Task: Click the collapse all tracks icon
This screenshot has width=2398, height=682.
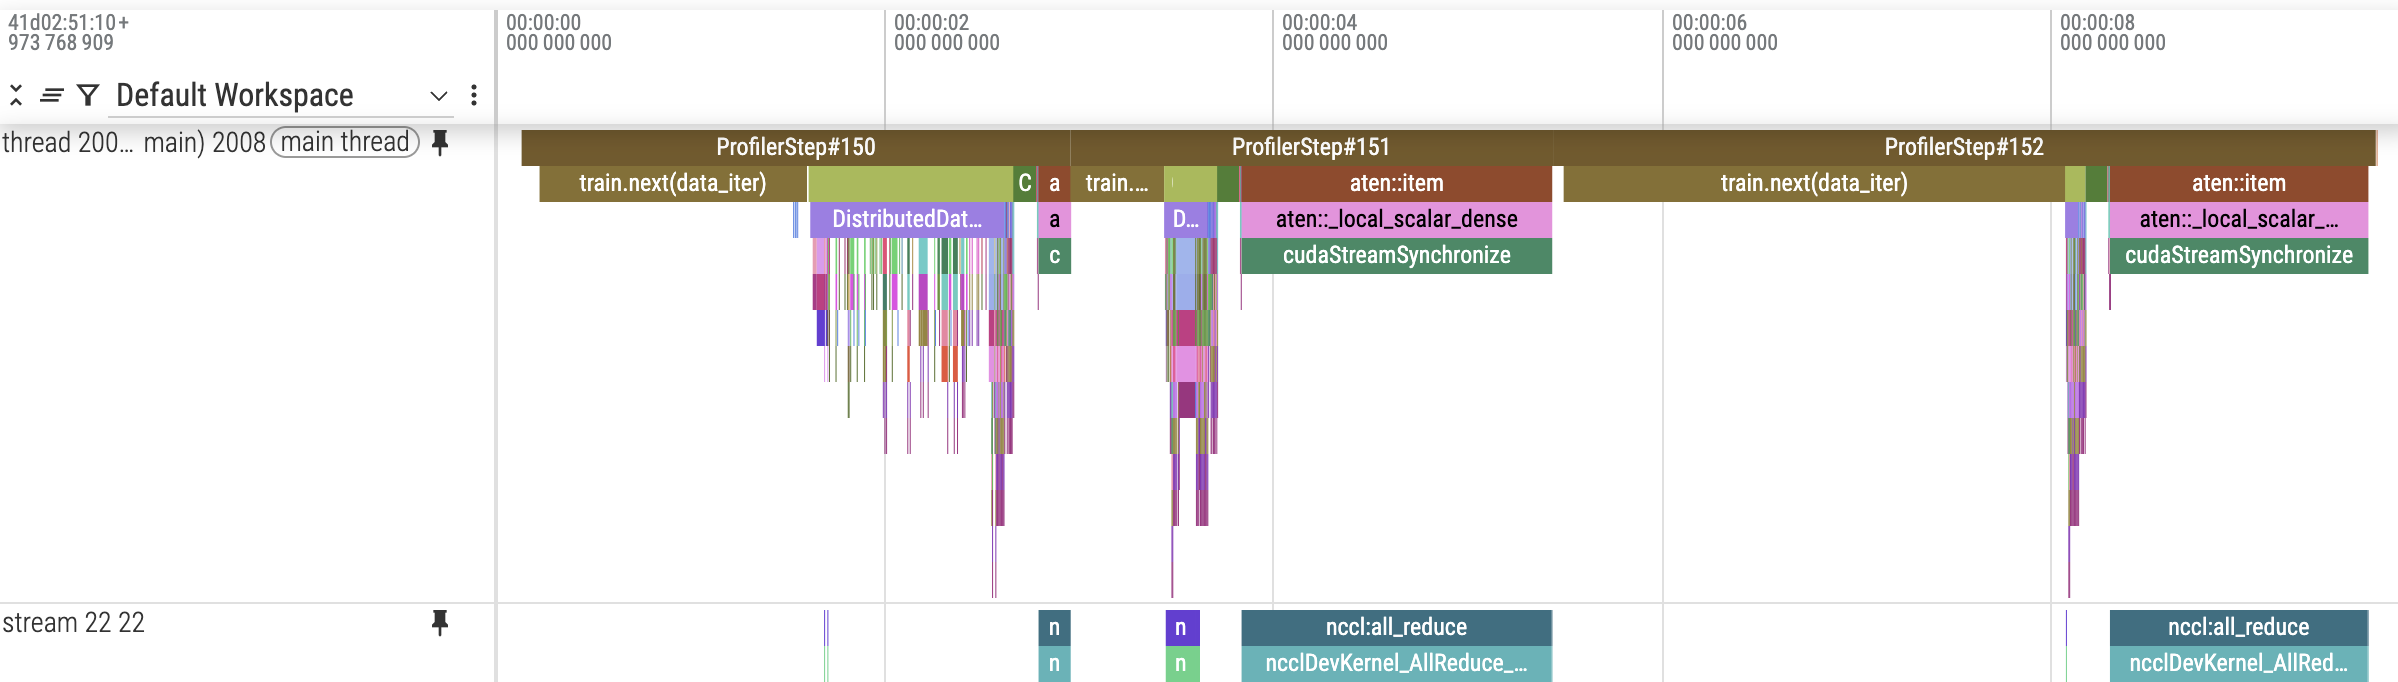Action: tap(16, 95)
